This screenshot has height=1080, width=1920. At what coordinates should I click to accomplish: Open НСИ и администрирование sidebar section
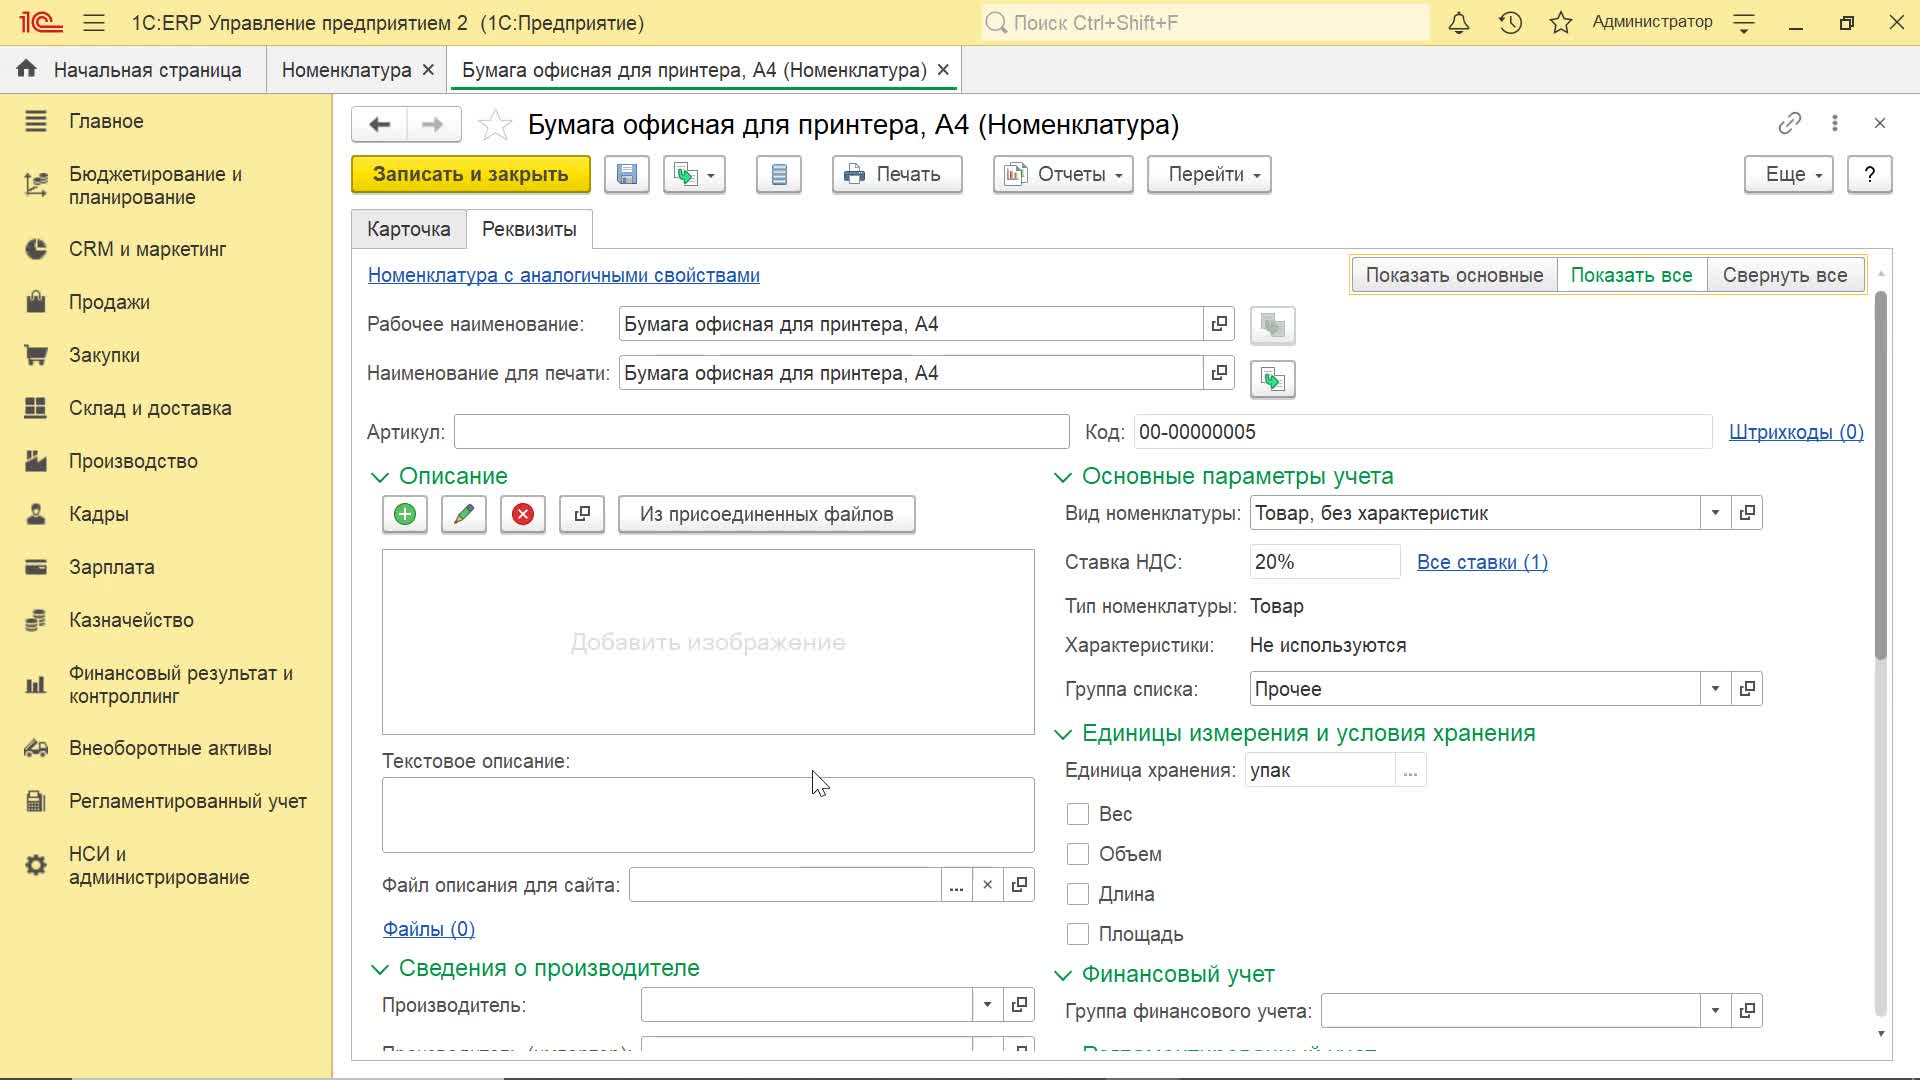pos(159,866)
